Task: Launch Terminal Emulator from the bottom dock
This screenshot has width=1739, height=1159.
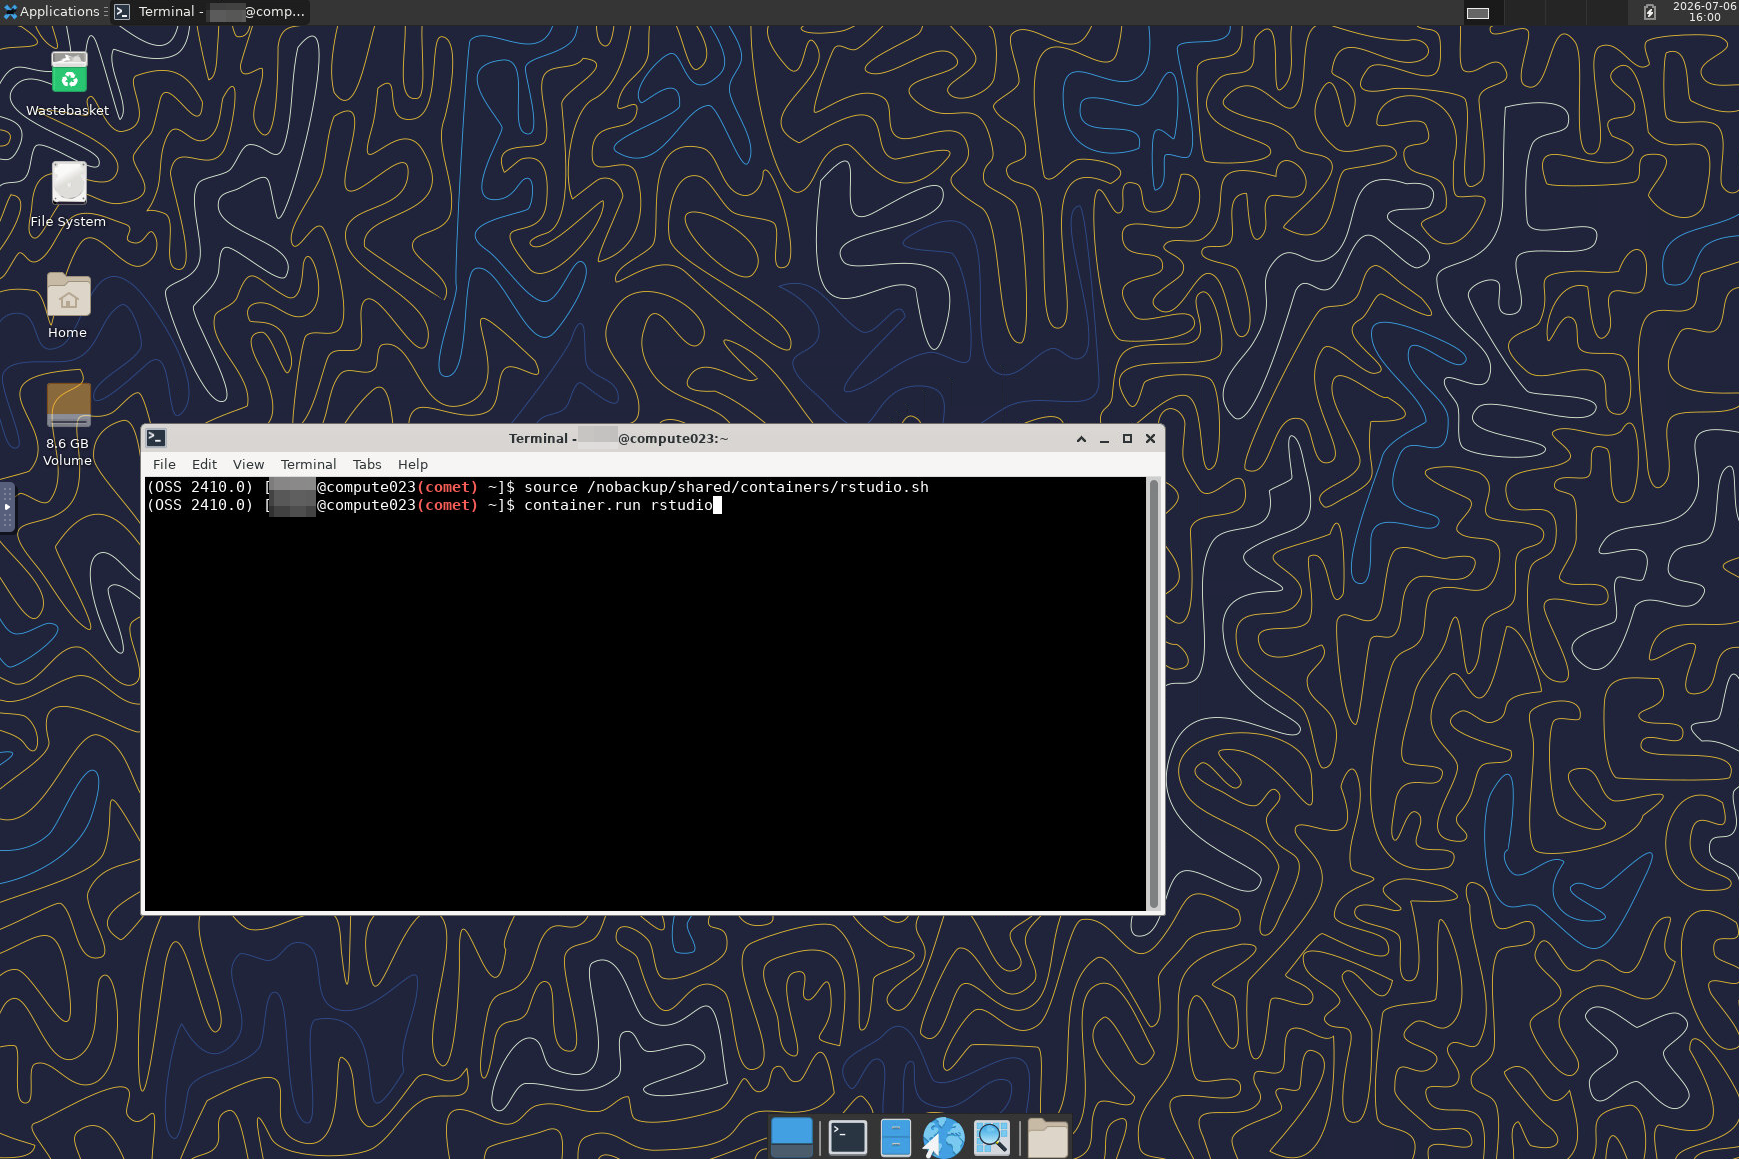Action: (x=848, y=1137)
